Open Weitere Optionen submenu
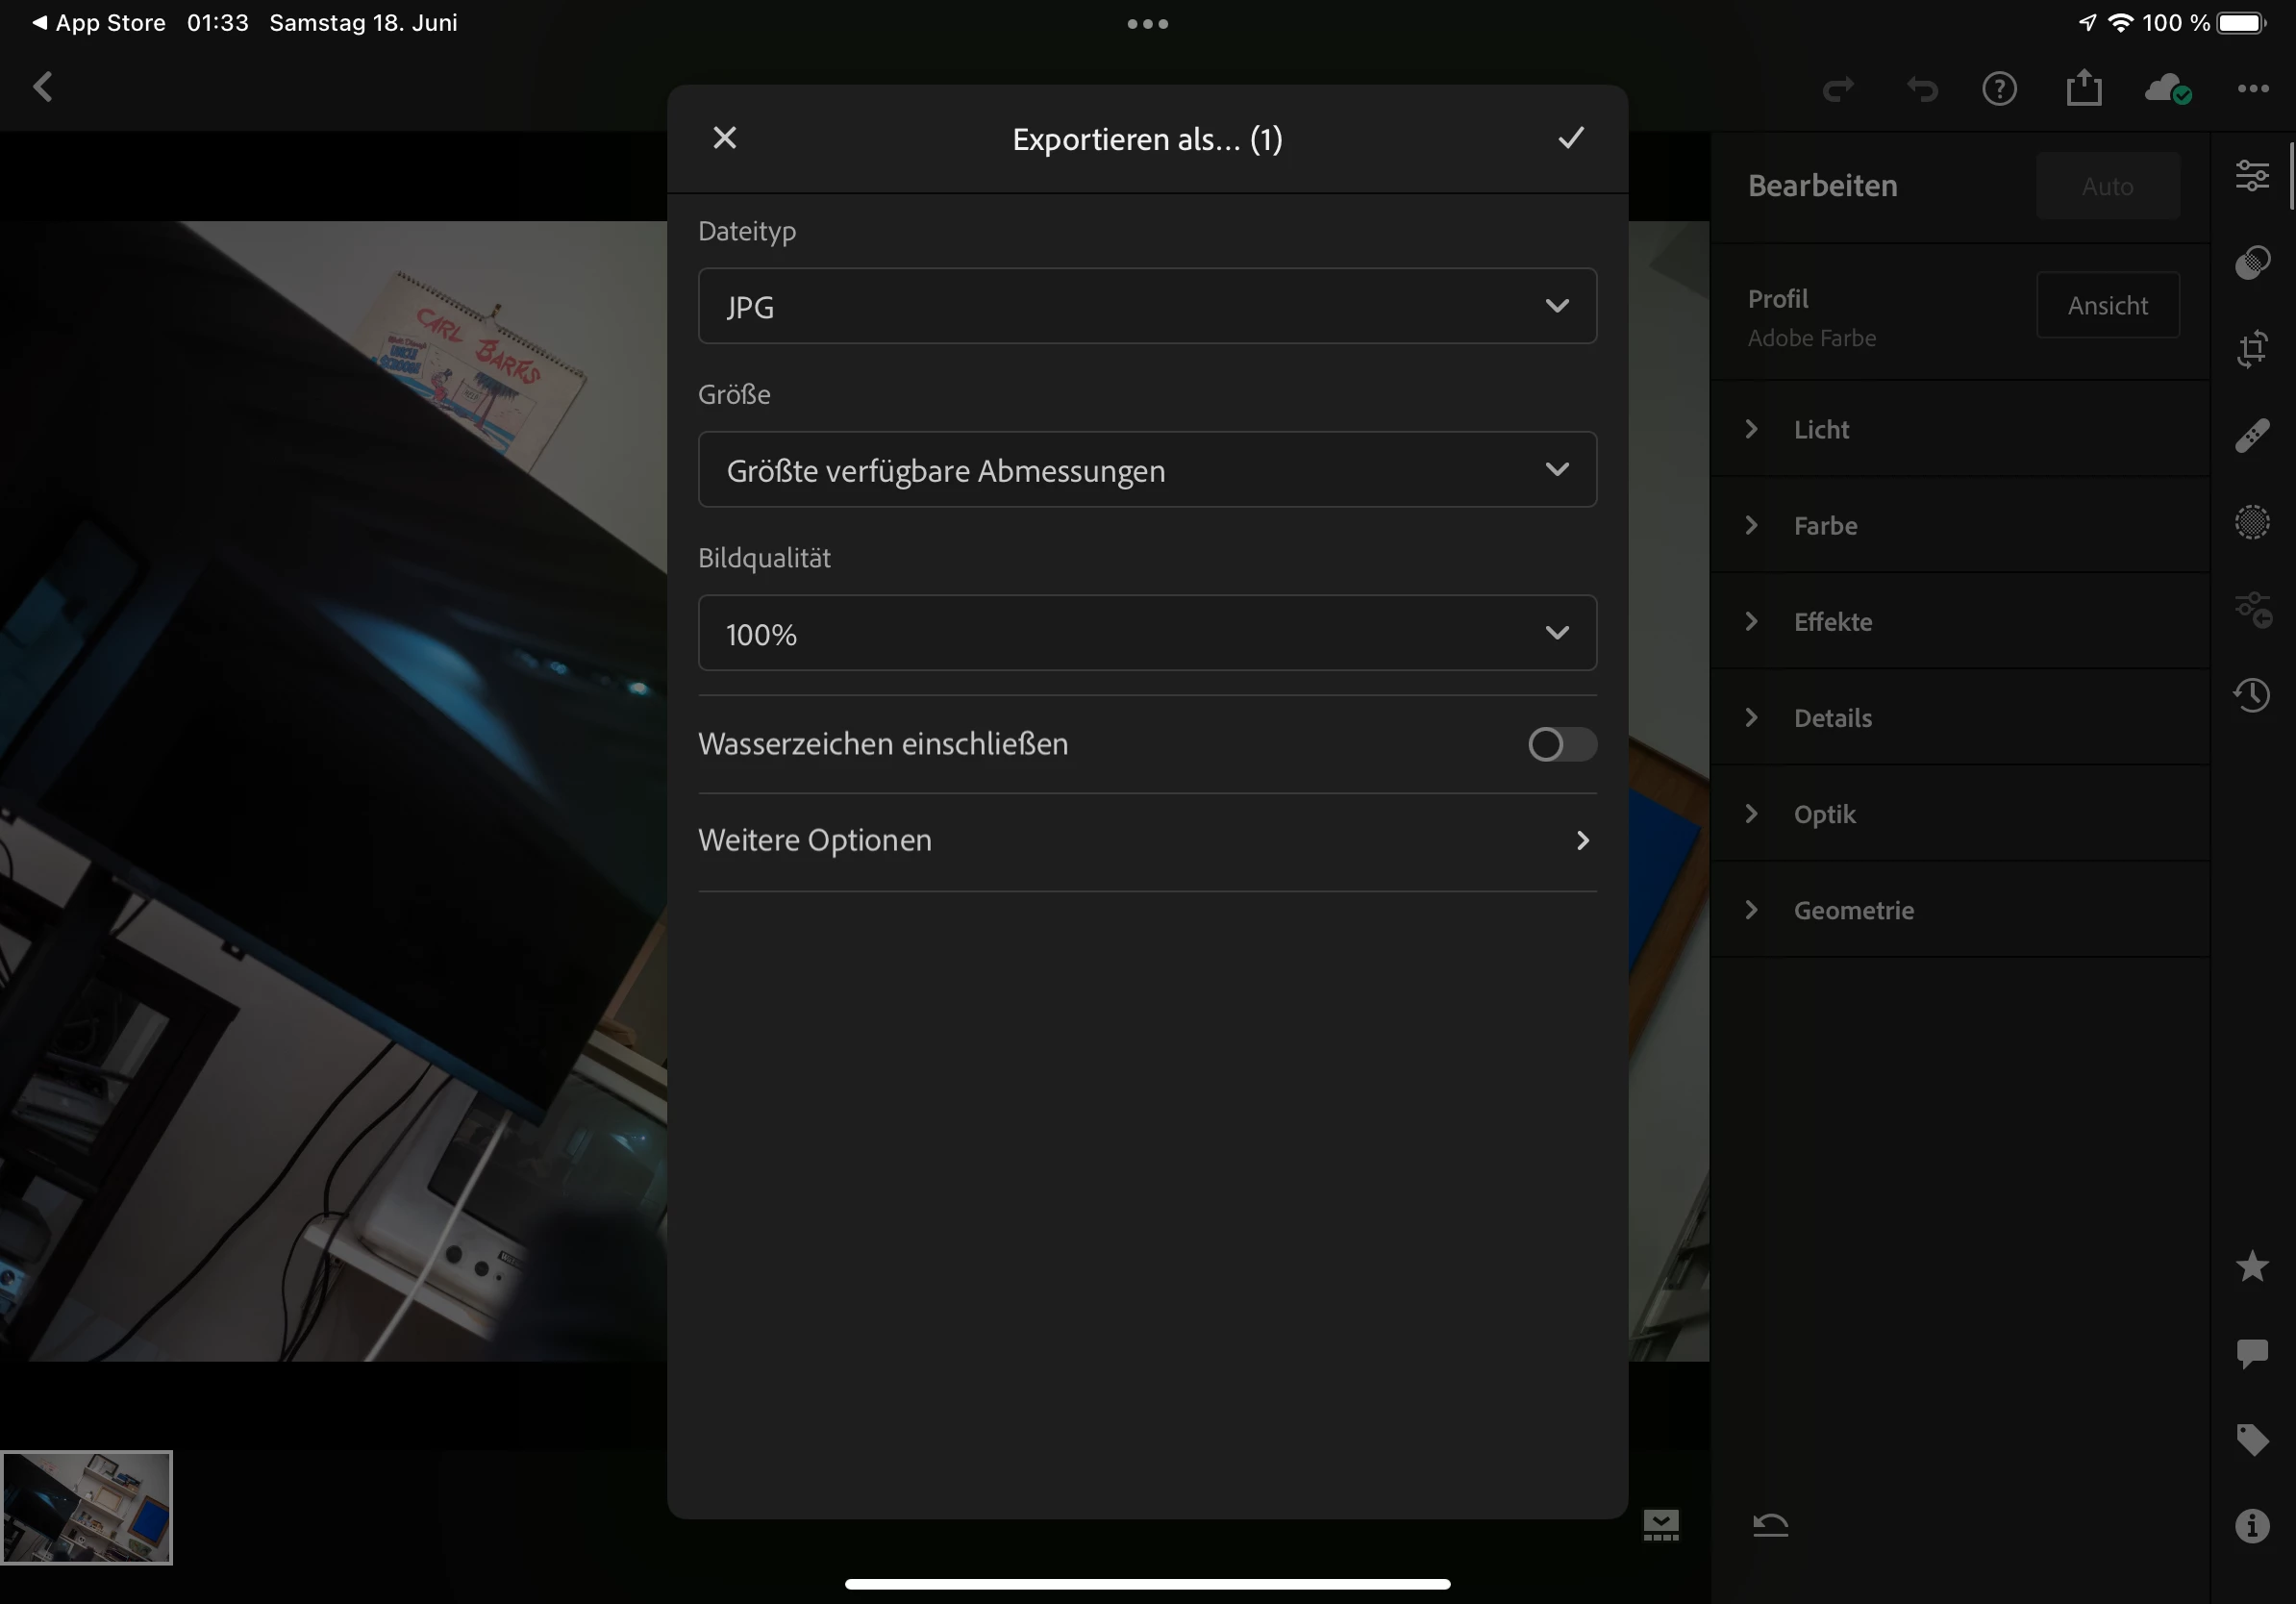 [x=1147, y=840]
